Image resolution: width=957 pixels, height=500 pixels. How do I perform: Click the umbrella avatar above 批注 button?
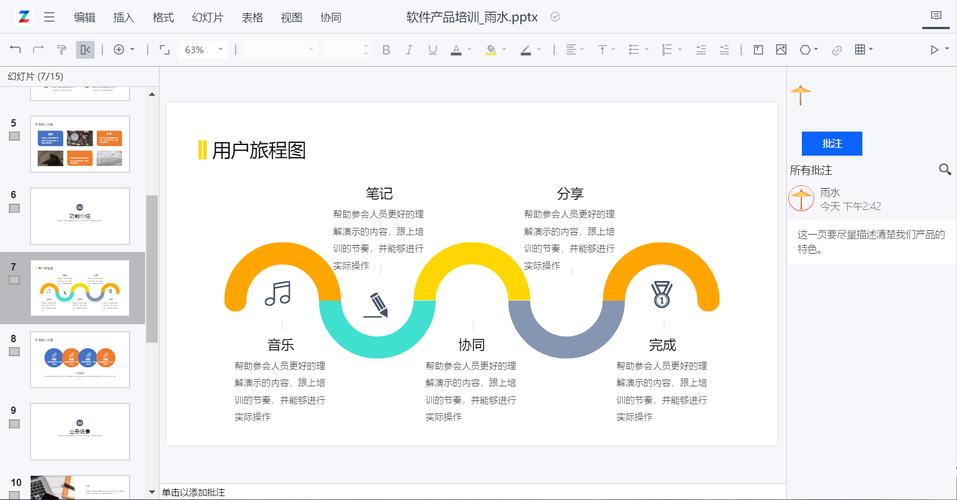[800, 95]
